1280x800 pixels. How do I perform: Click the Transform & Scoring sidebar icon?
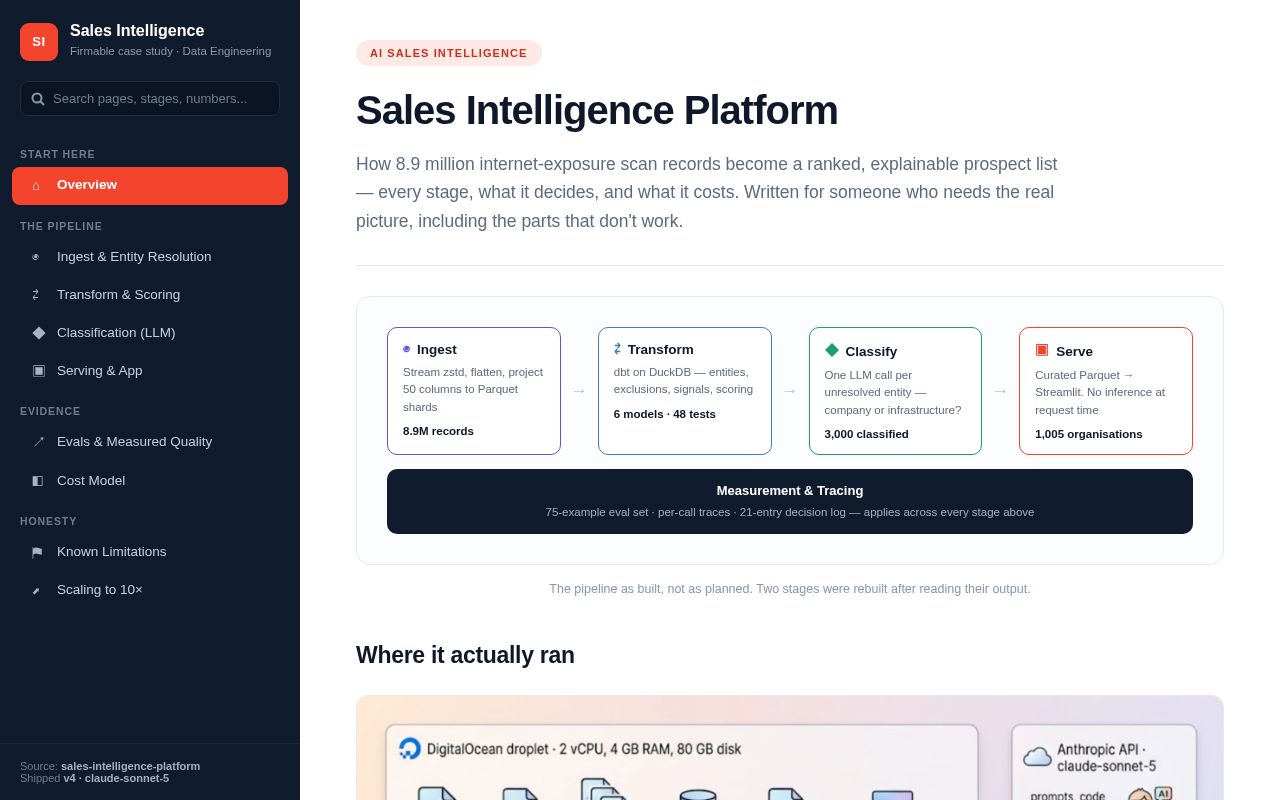36,295
